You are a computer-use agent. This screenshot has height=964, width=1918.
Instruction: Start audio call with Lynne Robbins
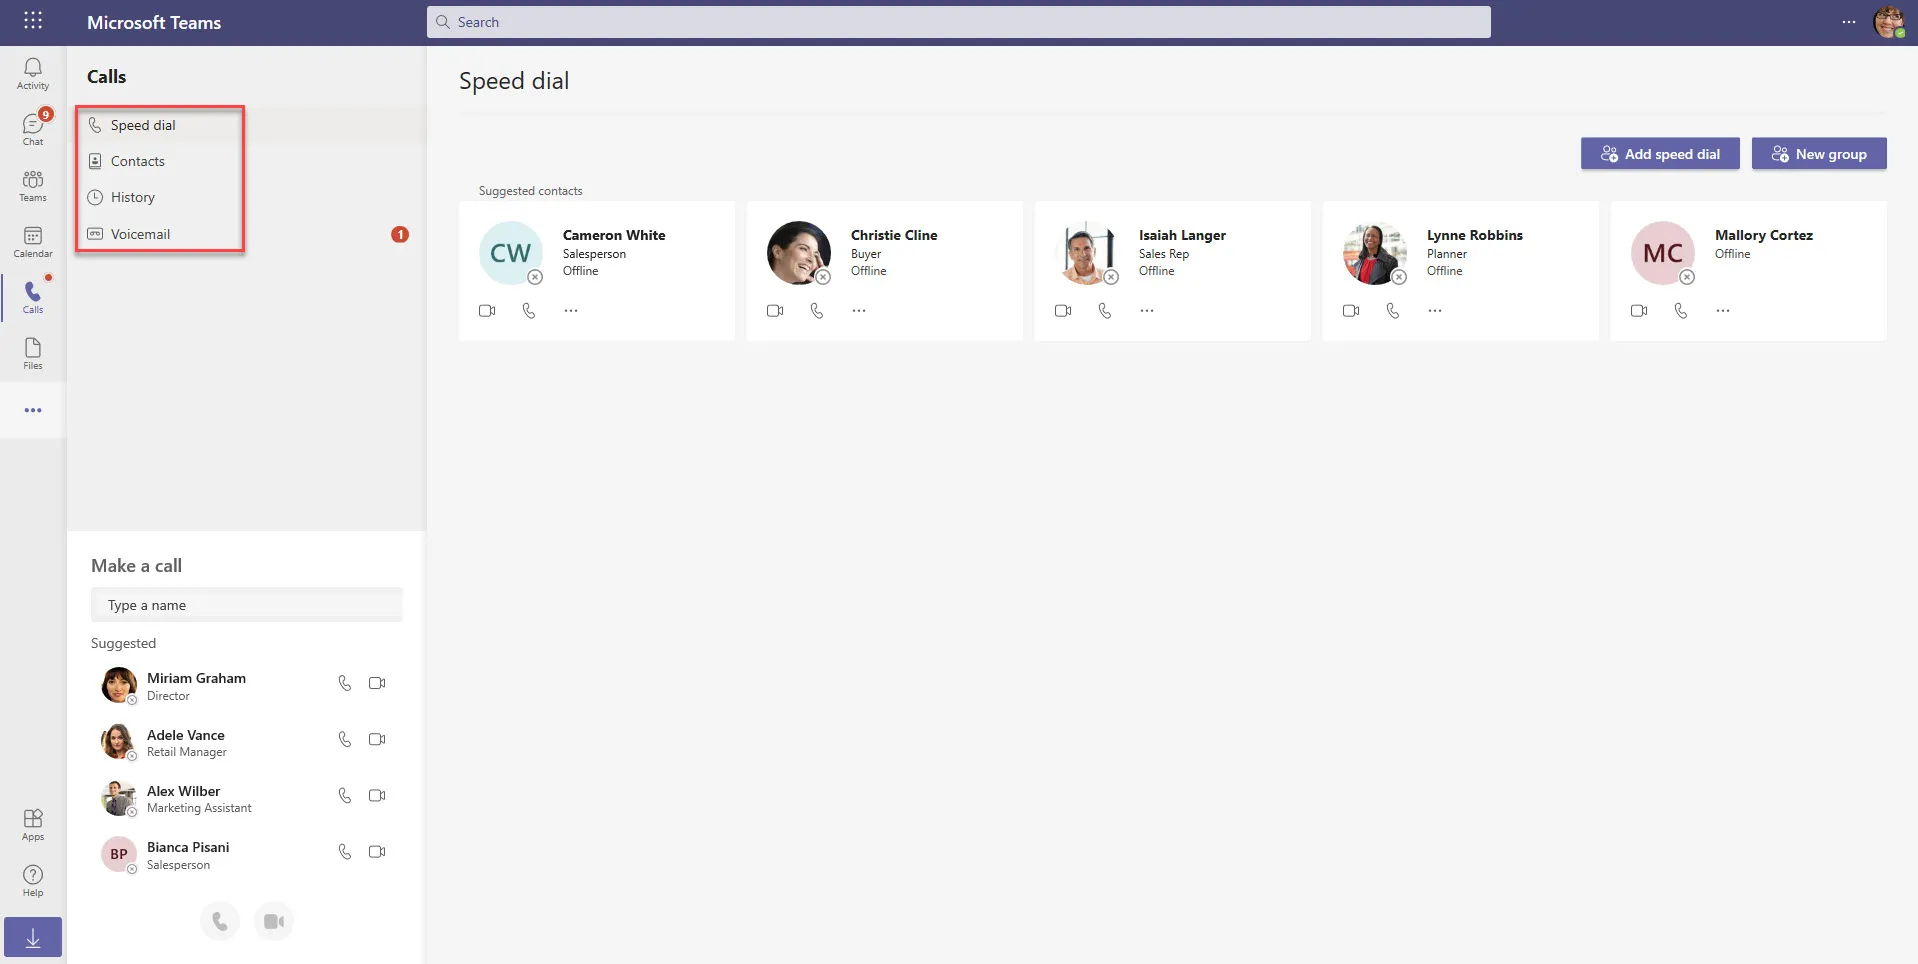click(x=1393, y=311)
